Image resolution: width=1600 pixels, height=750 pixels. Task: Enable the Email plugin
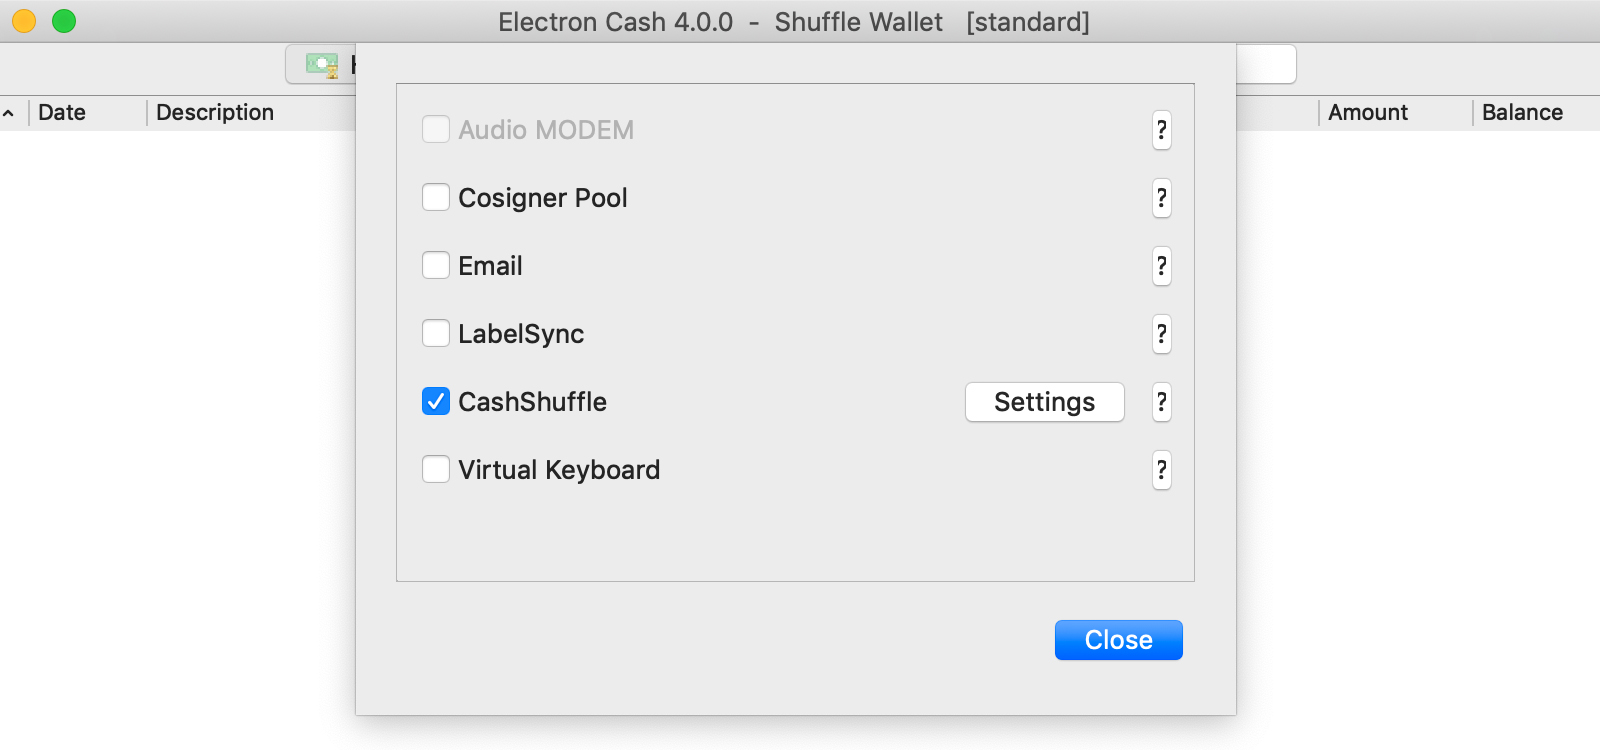pos(435,265)
